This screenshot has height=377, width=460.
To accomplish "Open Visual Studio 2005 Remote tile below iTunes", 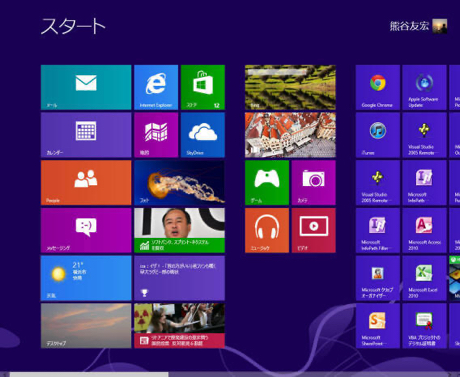I will point(378,183).
